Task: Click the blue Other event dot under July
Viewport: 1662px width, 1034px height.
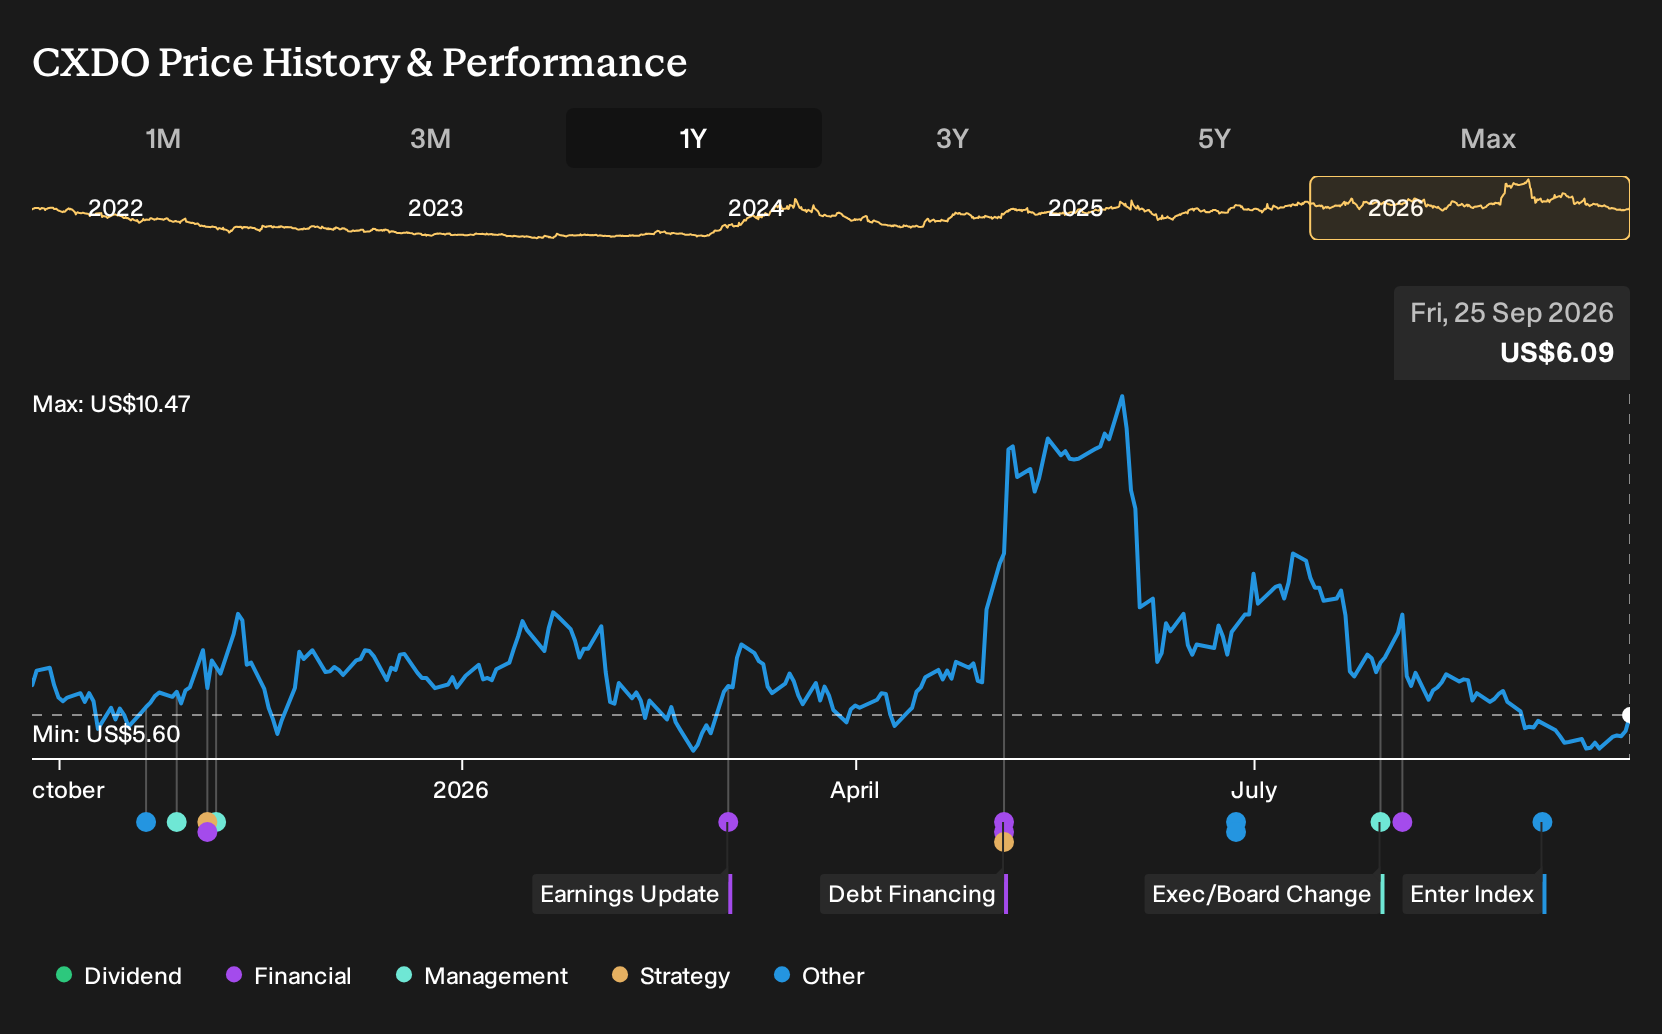Action: 1236,827
